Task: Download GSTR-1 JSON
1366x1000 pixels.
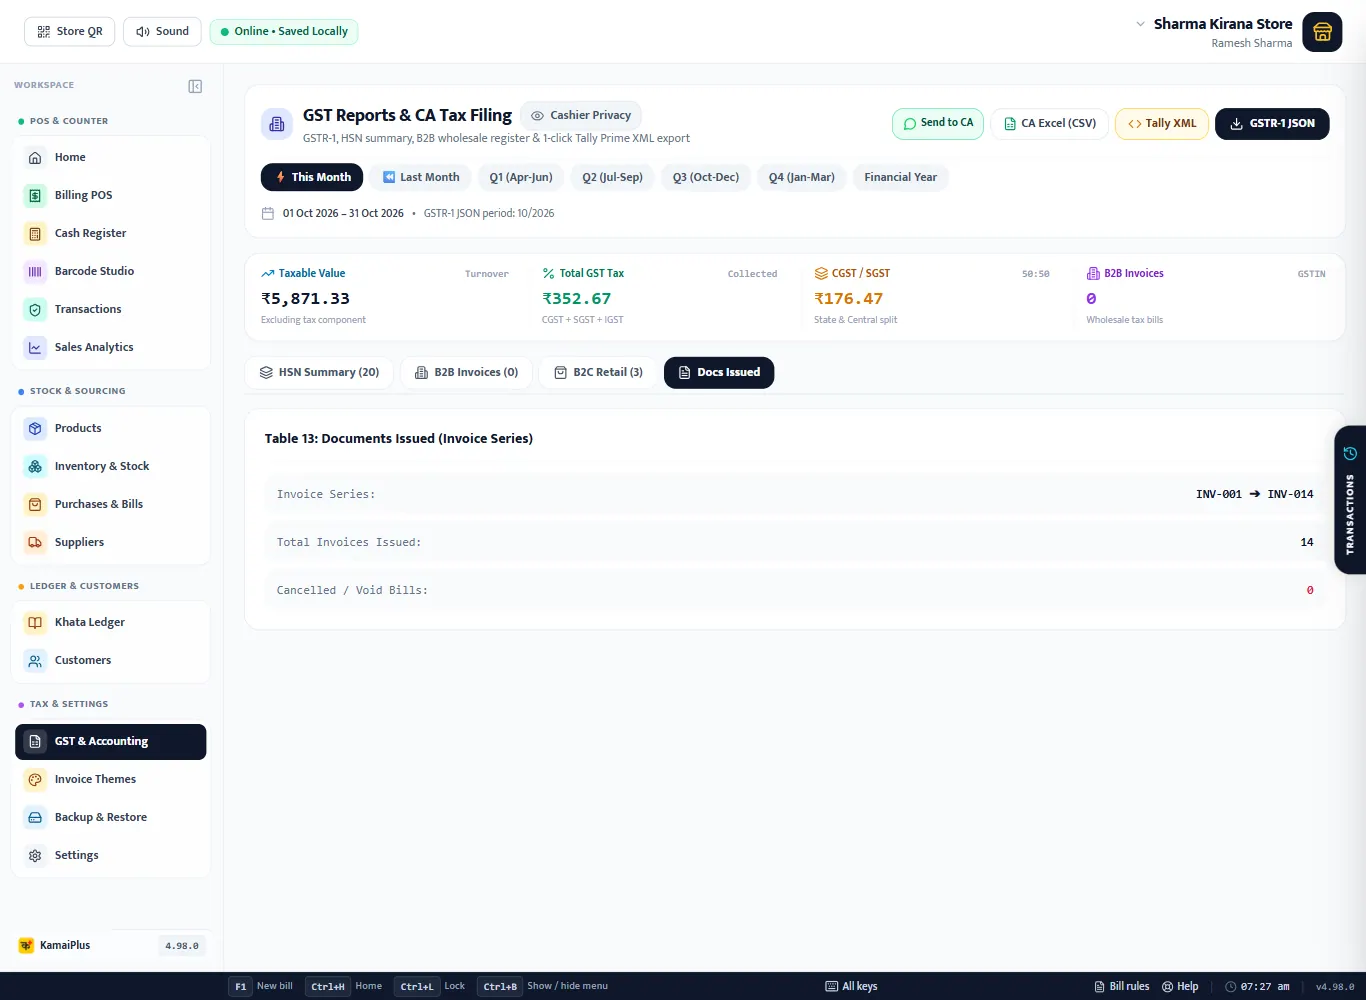Action: pyautogui.click(x=1272, y=123)
